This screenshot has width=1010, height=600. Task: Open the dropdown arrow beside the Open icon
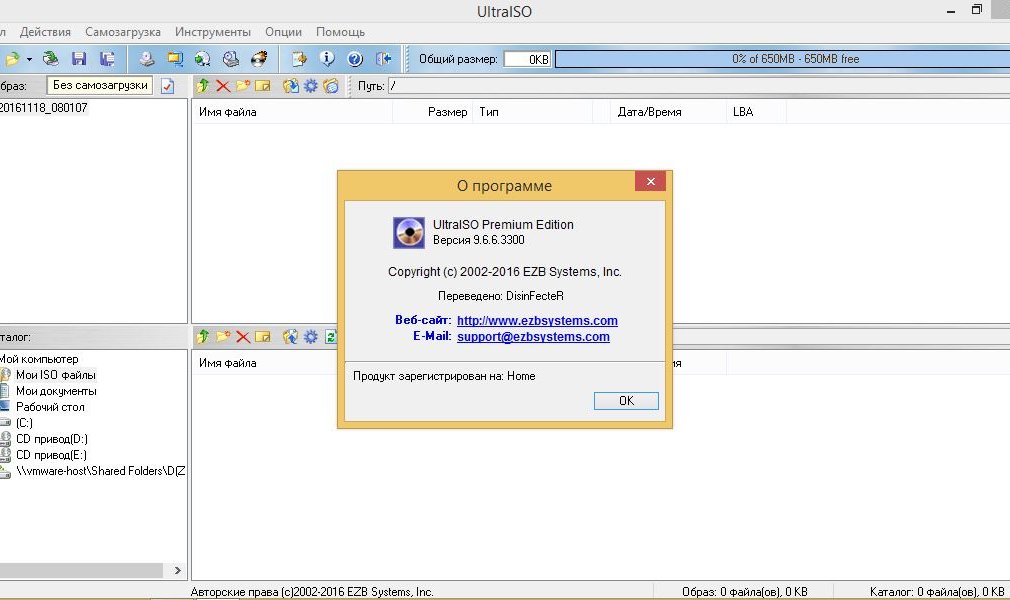point(29,59)
